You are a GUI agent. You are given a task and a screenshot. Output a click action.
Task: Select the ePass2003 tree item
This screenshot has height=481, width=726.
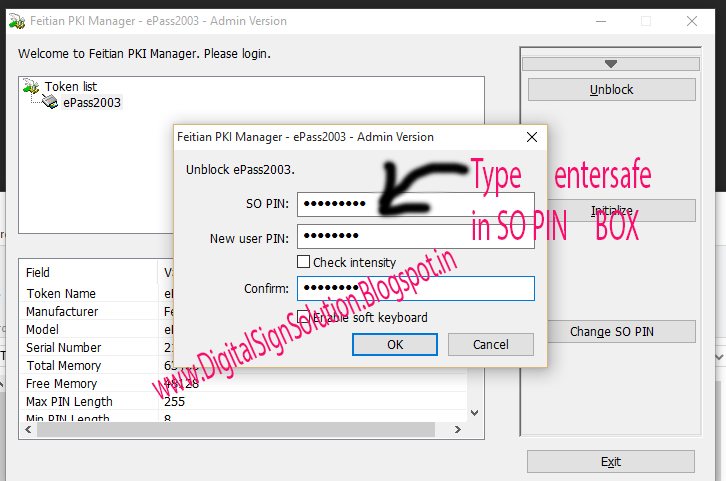click(92, 102)
